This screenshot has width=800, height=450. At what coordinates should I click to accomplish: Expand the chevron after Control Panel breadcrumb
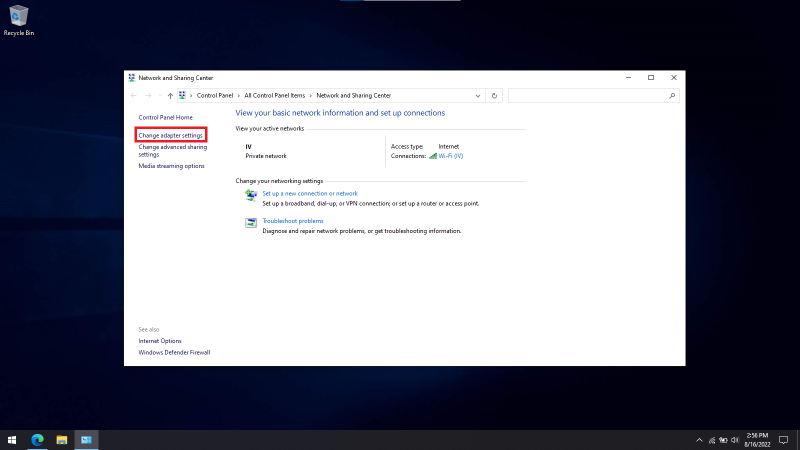pyautogui.click(x=239, y=96)
